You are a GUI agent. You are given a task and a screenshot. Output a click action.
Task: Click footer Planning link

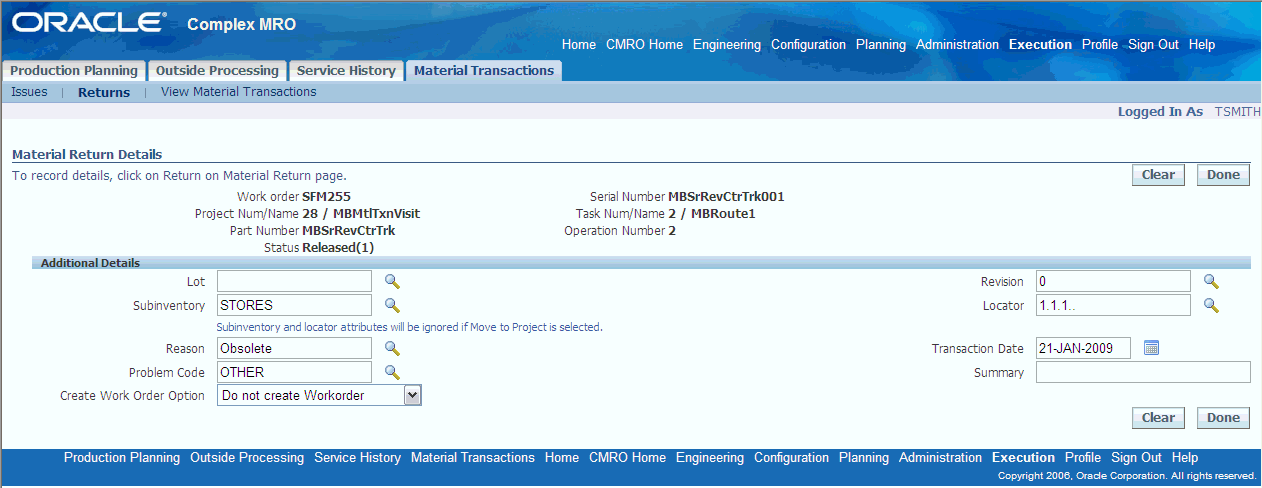864,458
